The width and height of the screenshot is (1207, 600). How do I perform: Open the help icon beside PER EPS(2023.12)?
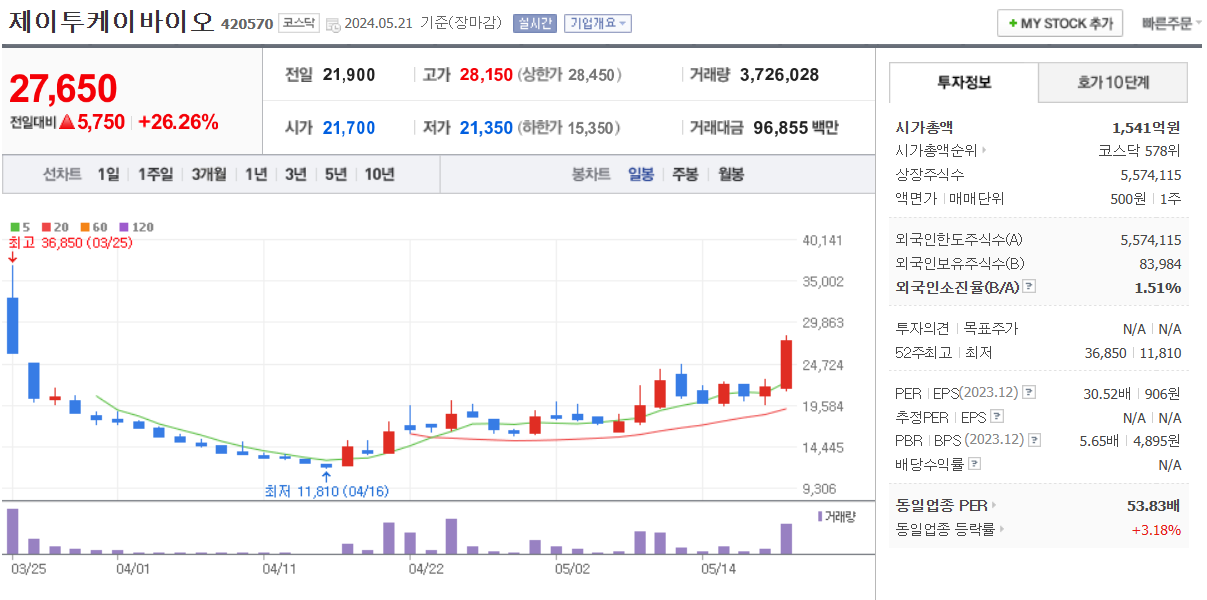pyautogui.click(x=1029, y=393)
